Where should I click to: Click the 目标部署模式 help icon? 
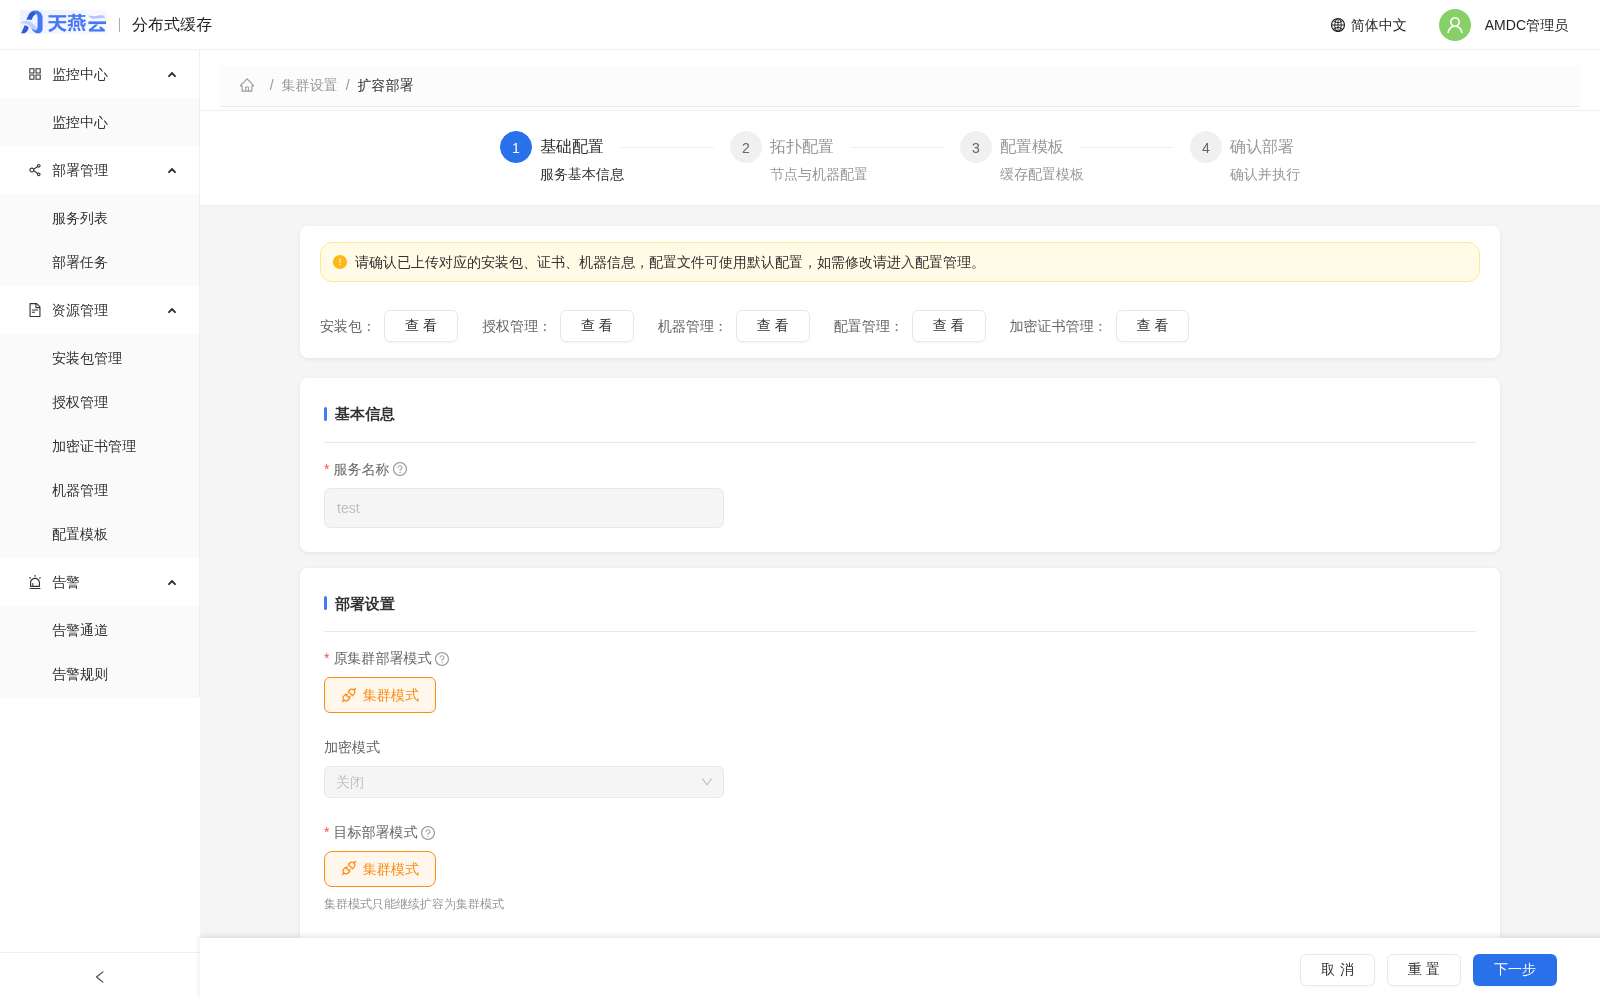tap(428, 833)
